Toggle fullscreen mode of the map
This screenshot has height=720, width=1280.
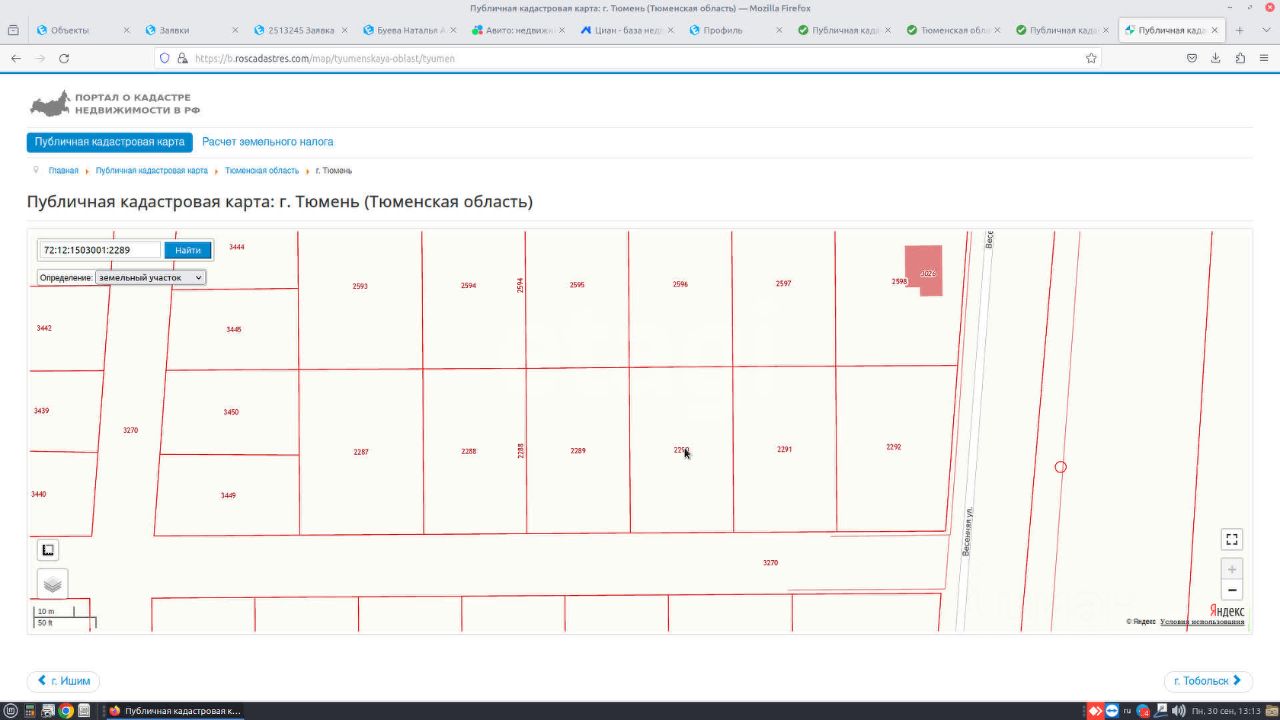[x=1232, y=539]
